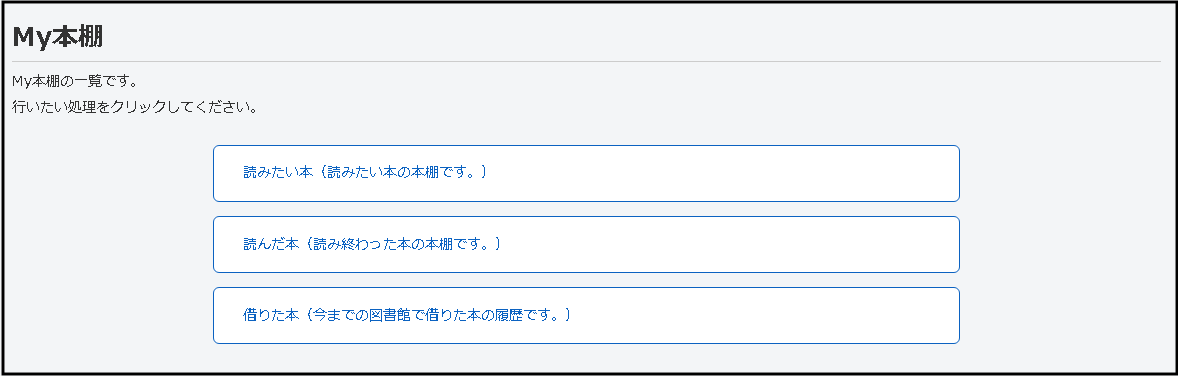Click blank right side of 読みたい本 box
Viewport: 1178px width, 376px height.
tap(751, 173)
